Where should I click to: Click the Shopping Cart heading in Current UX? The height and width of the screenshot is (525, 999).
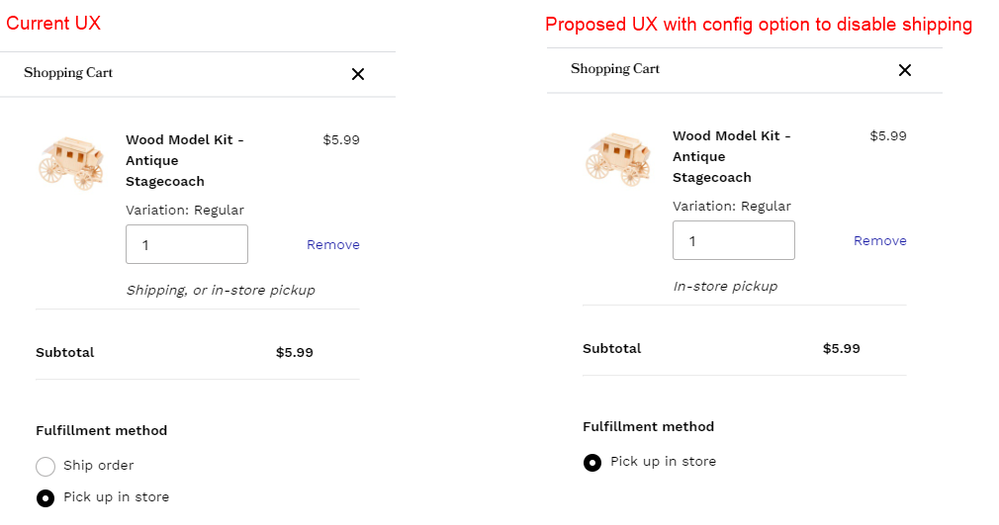pyautogui.click(x=68, y=73)
